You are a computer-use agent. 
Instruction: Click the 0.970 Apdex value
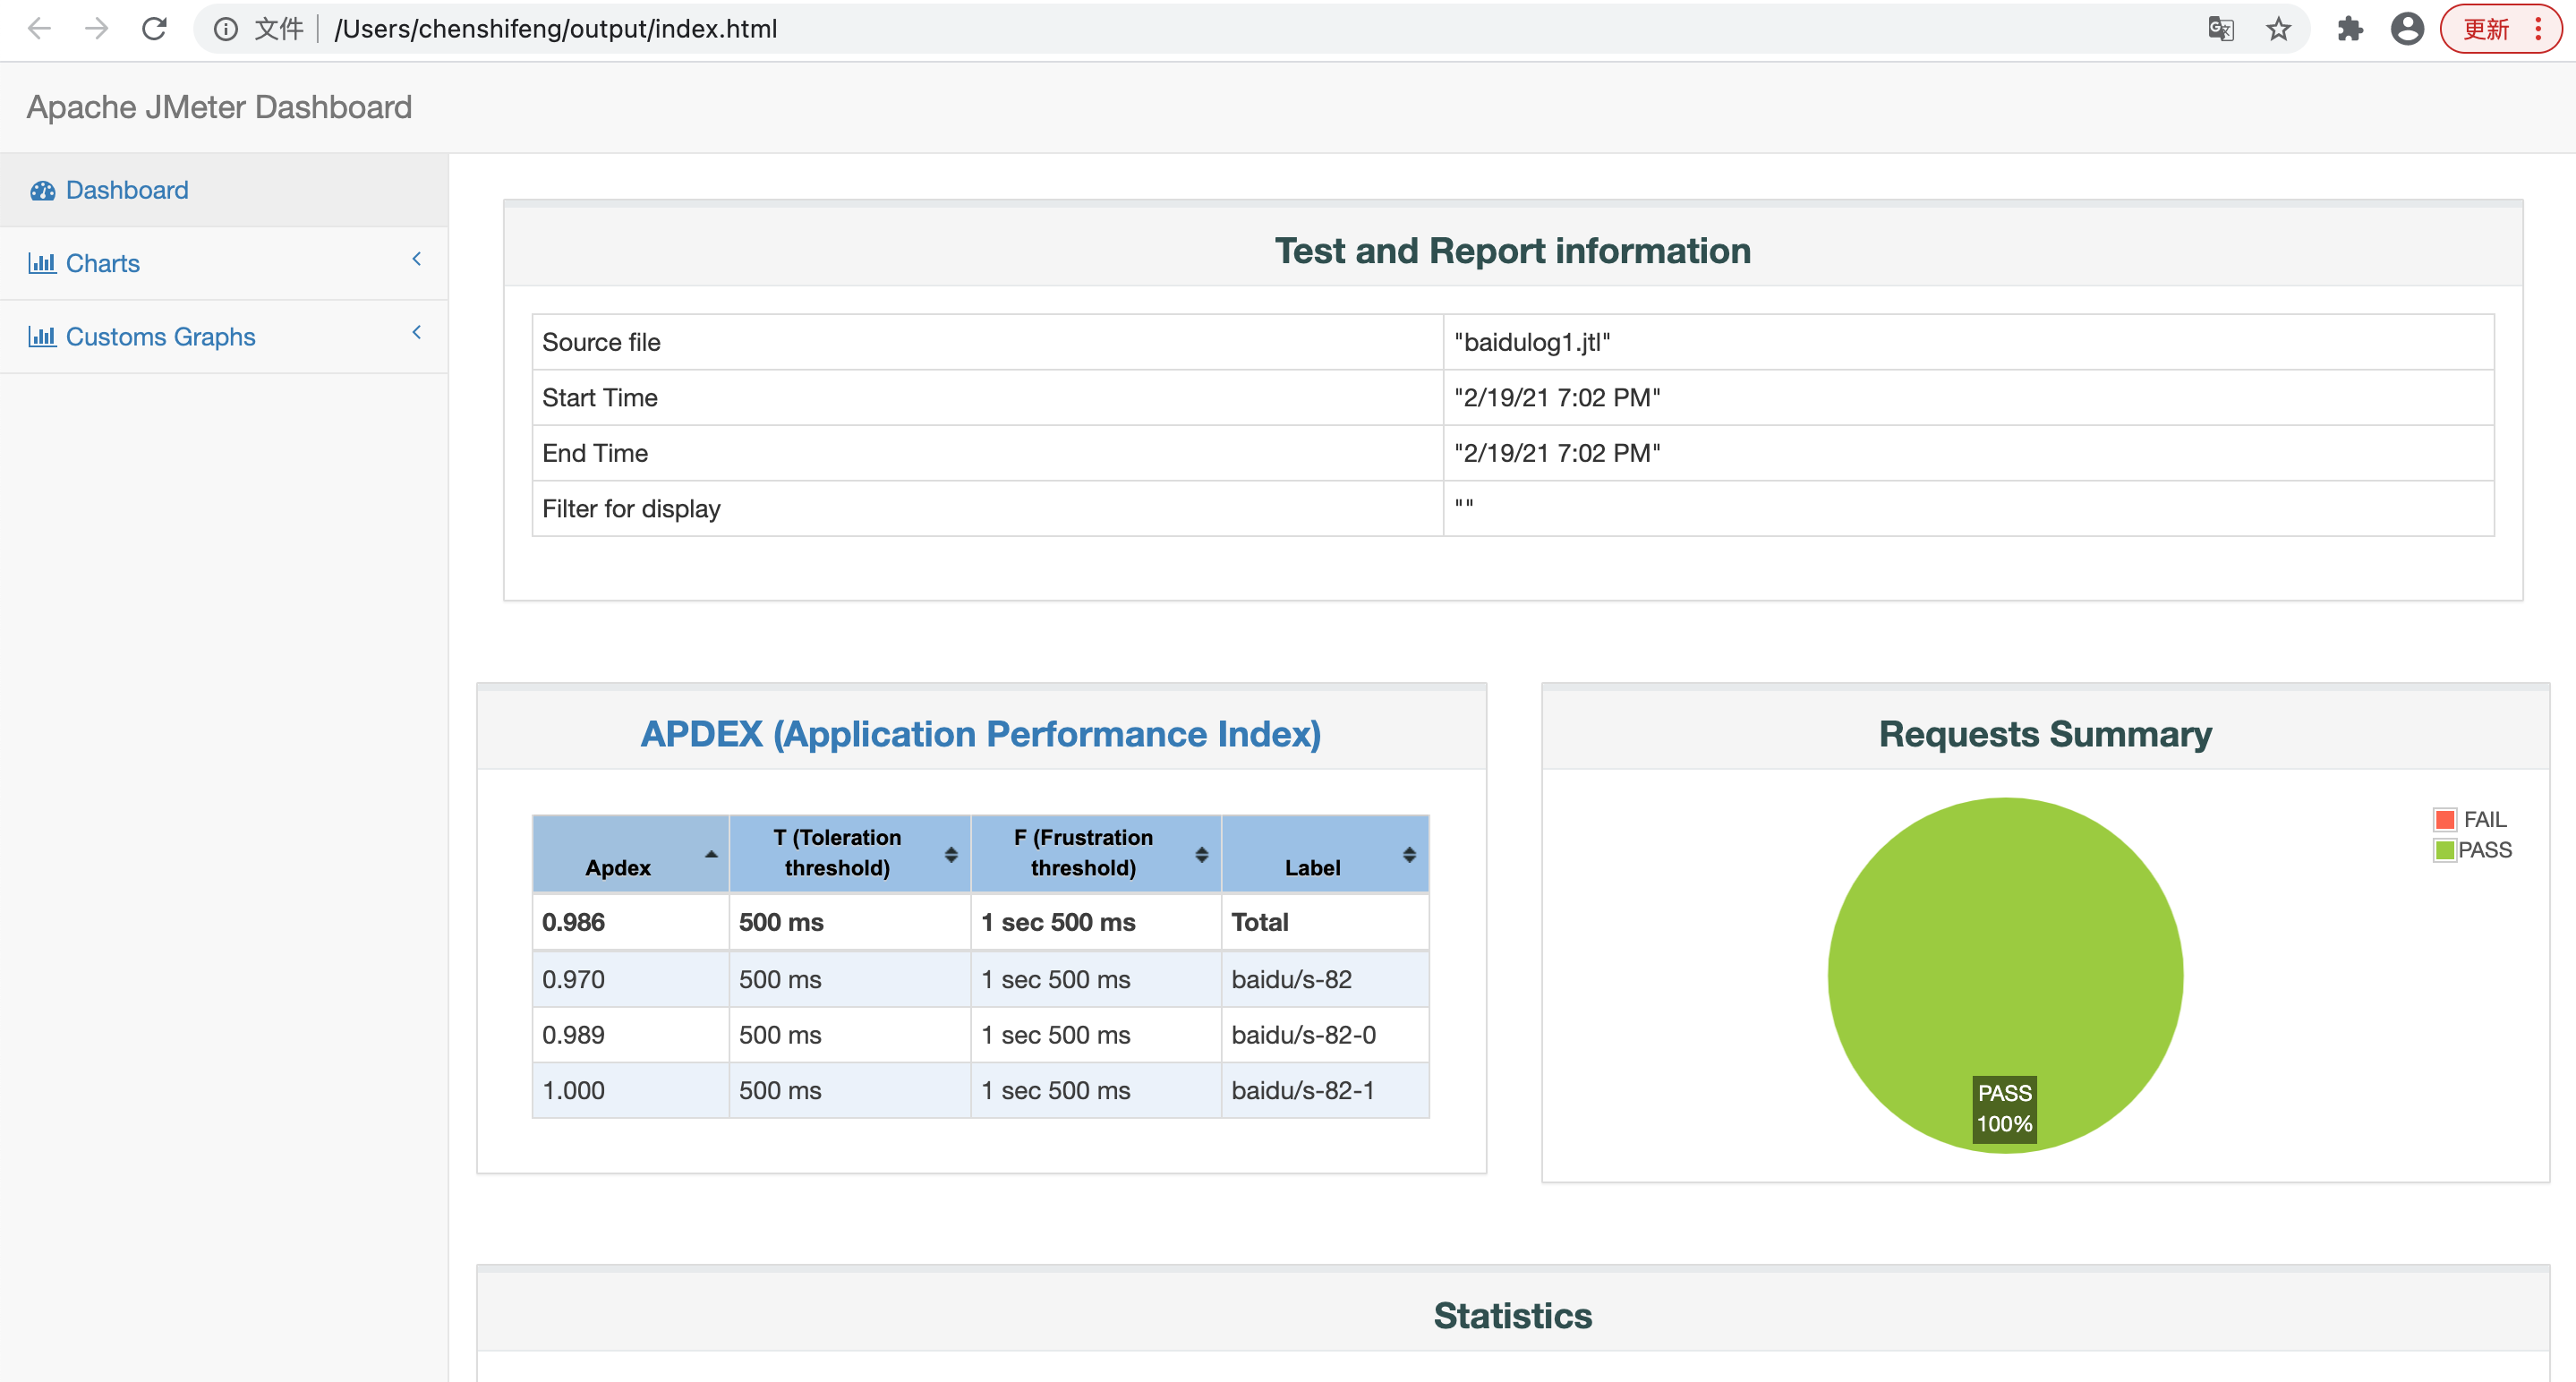pyautogui.click(x=573, y=979)
